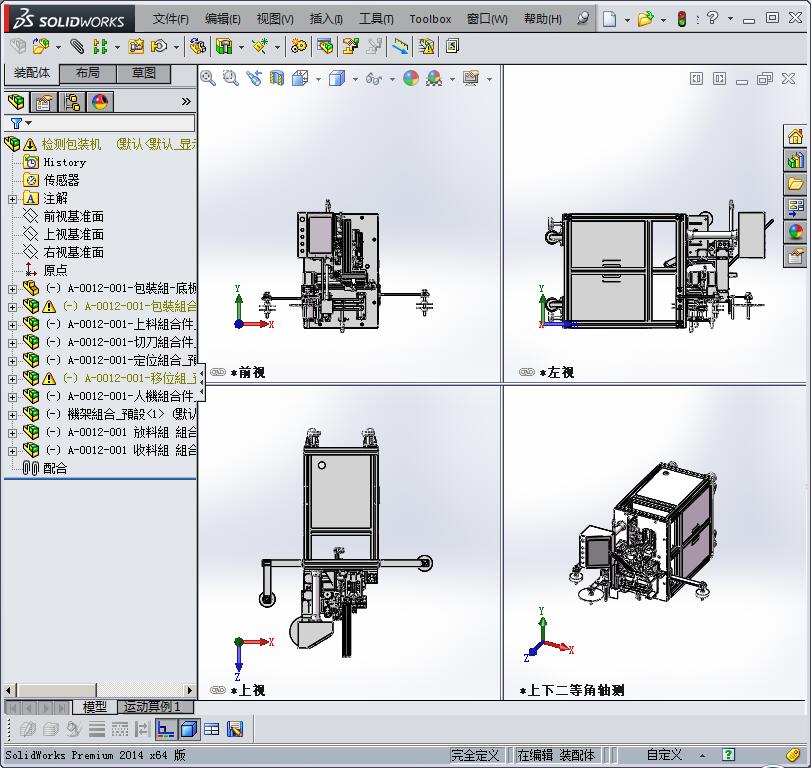Expand the A-0012-001 收料組 node
811x768 pixels.
[x=12, y=451]
